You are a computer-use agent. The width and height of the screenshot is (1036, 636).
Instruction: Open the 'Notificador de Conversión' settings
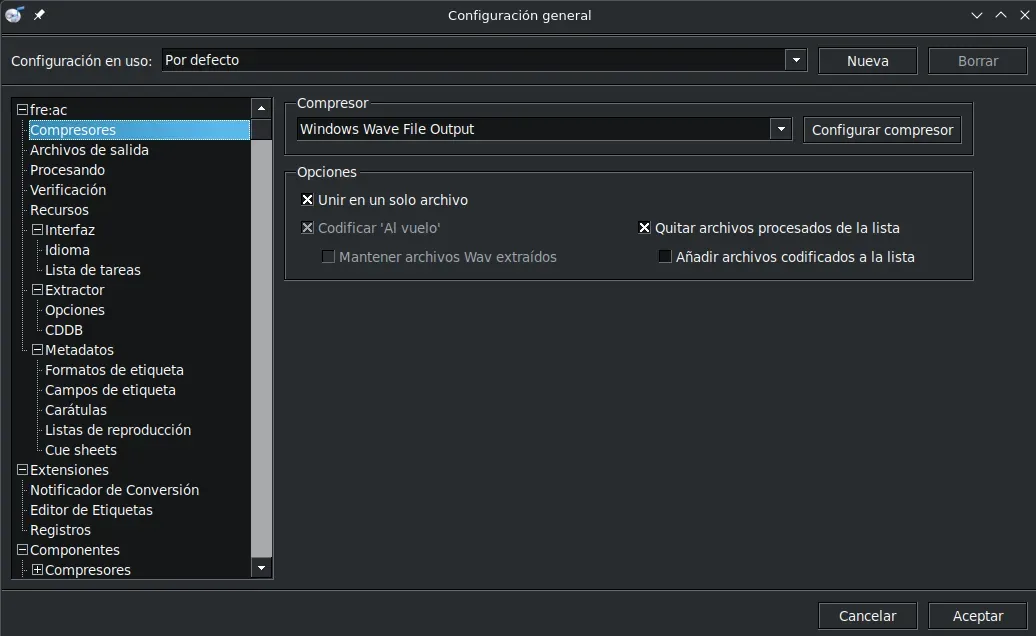coord(114,489)
